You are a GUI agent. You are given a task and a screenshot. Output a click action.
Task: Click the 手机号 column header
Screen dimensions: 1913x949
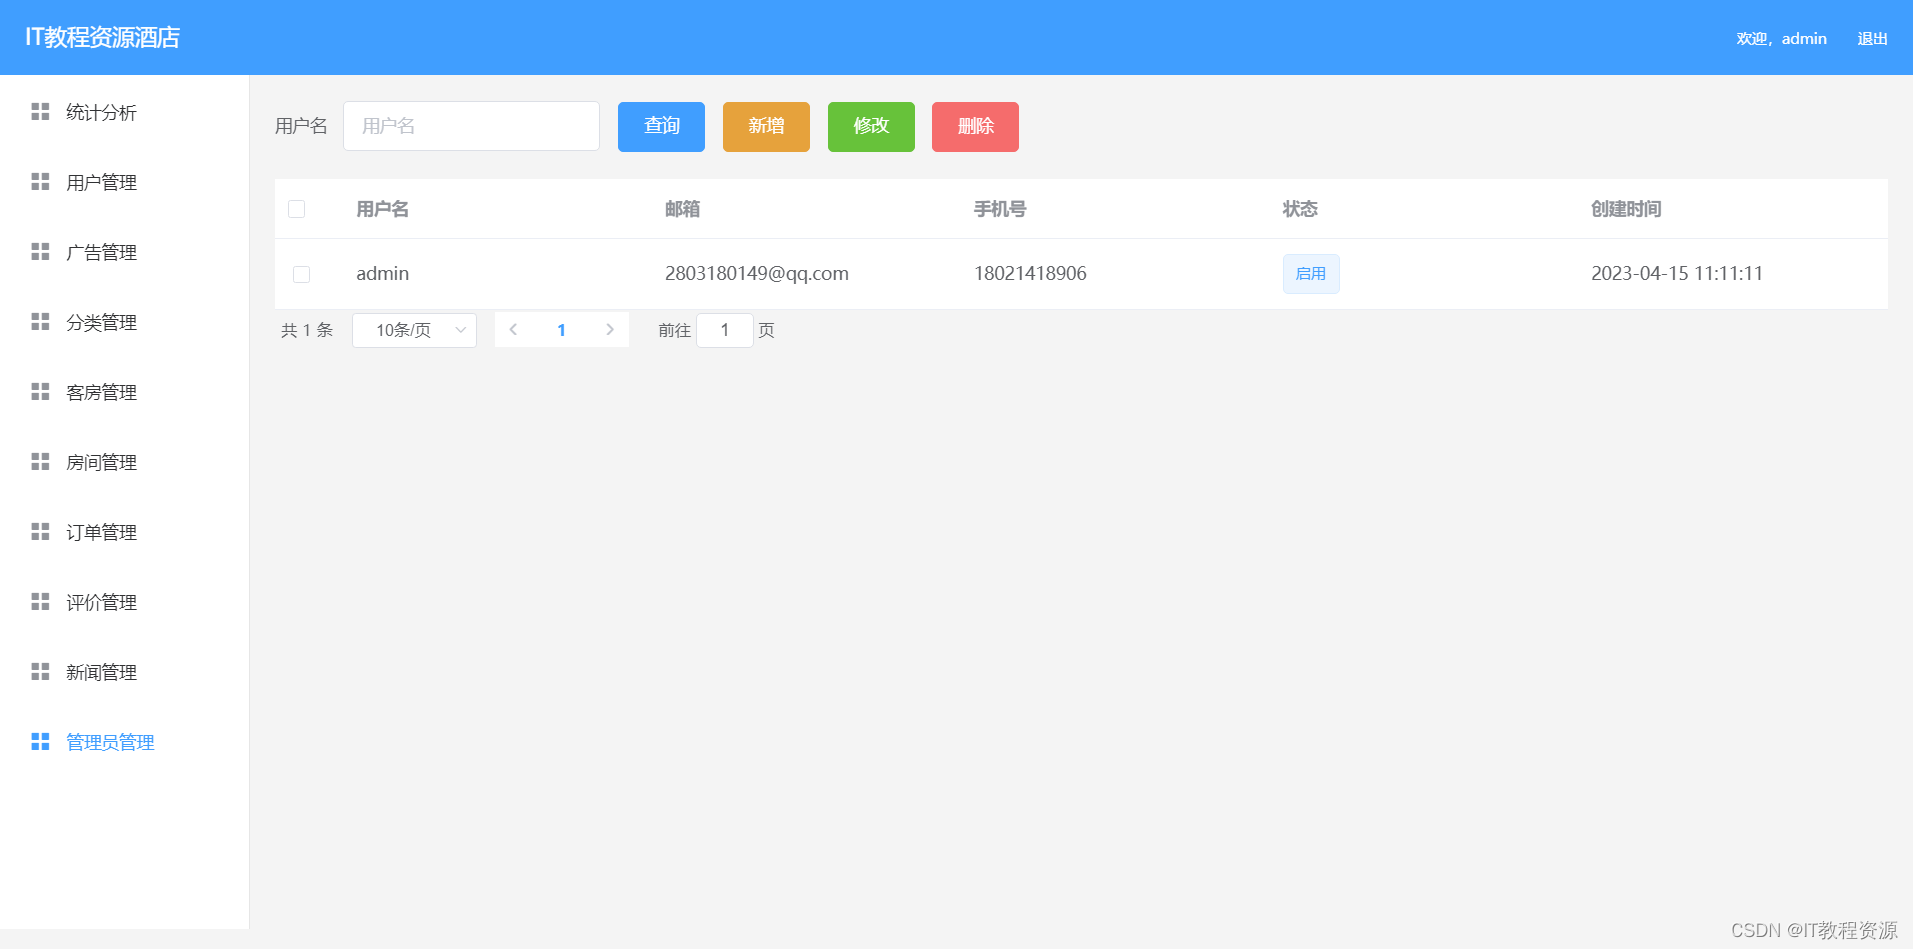[x=1000, y=209]
